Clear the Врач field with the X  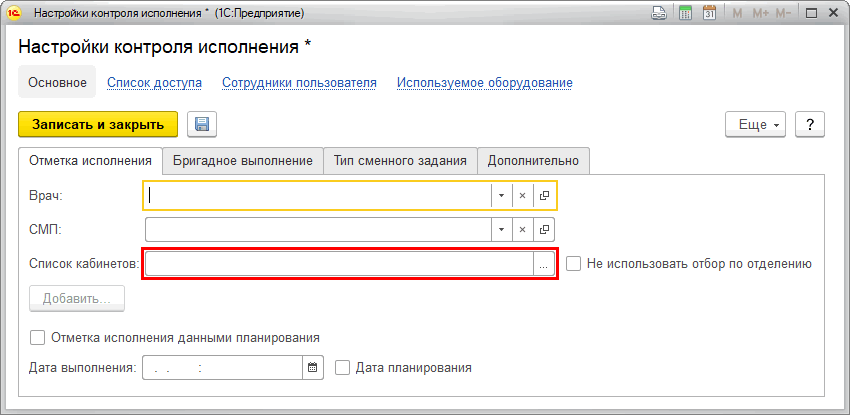coord(522,196)
